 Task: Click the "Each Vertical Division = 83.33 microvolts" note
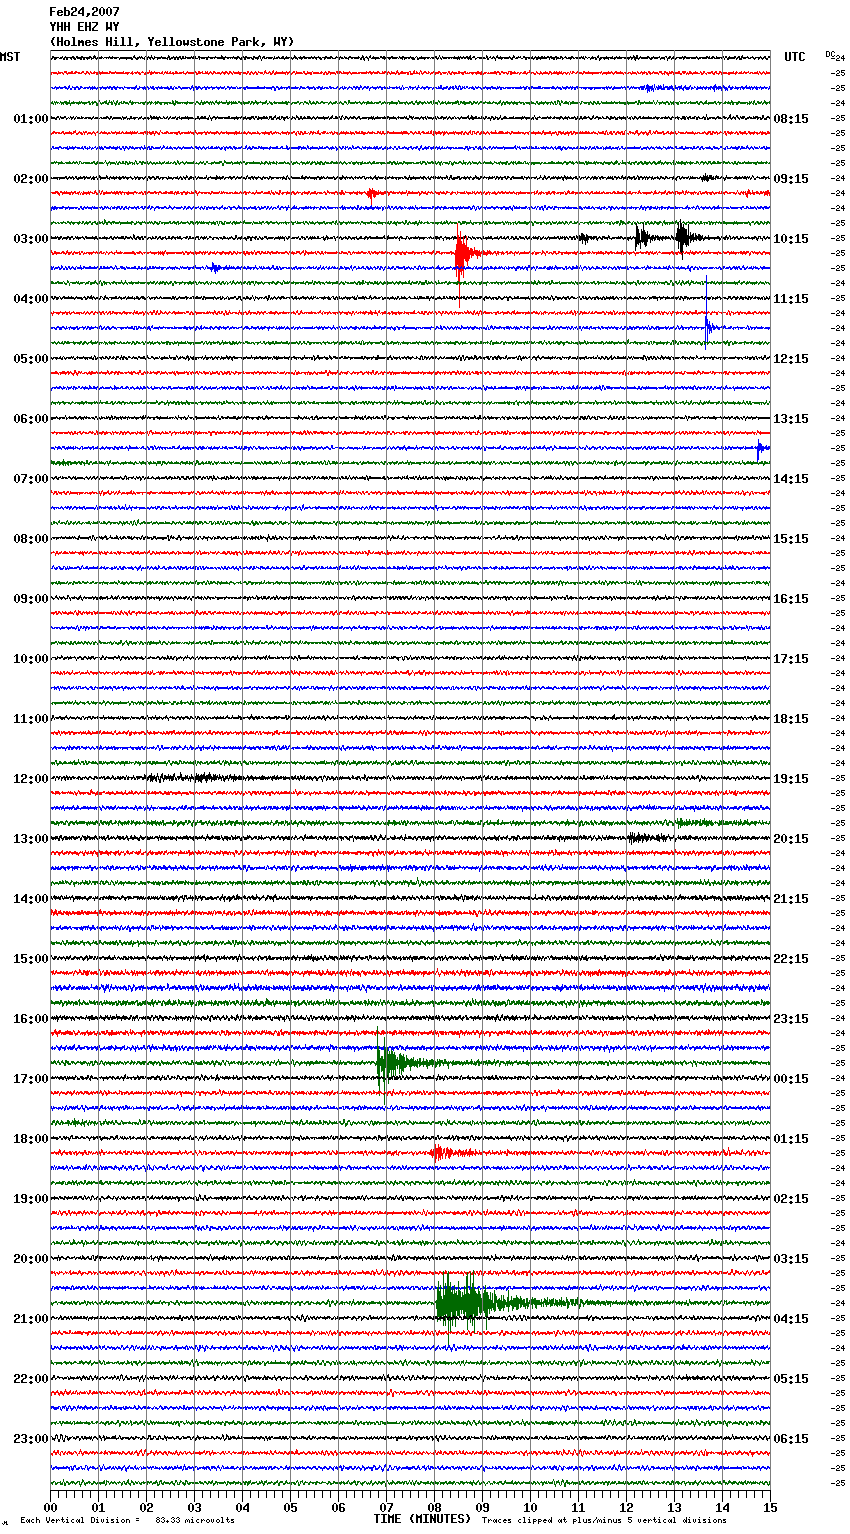click(127, 1521)
